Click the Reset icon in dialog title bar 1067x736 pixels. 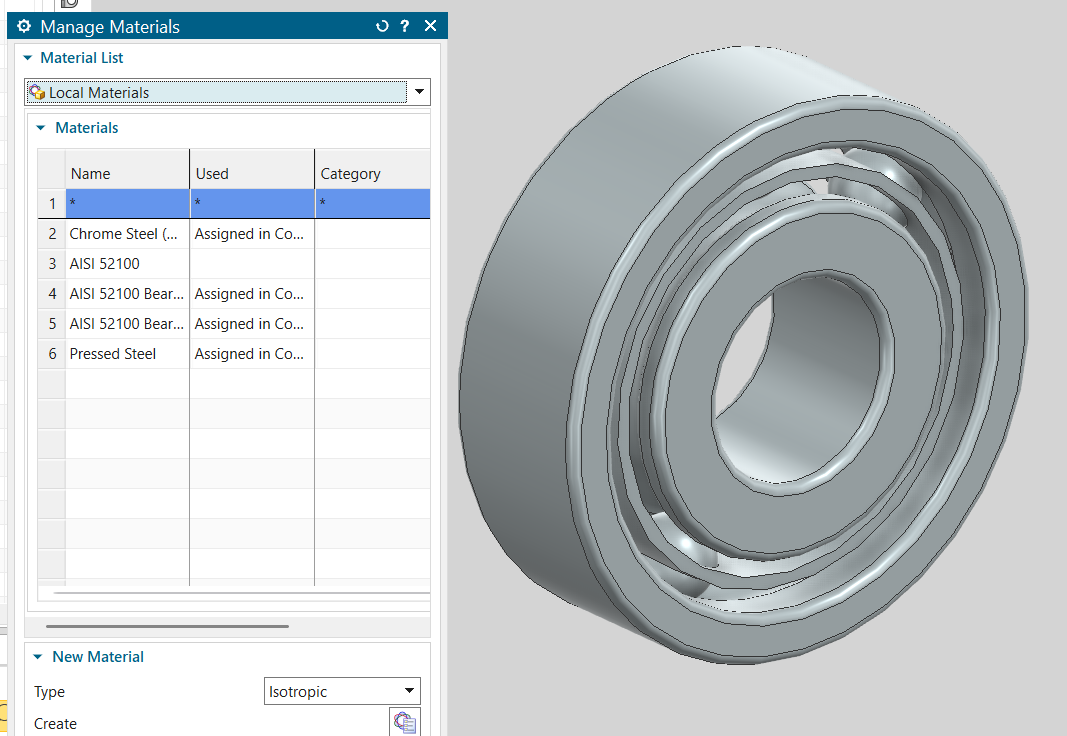(381, 26)
